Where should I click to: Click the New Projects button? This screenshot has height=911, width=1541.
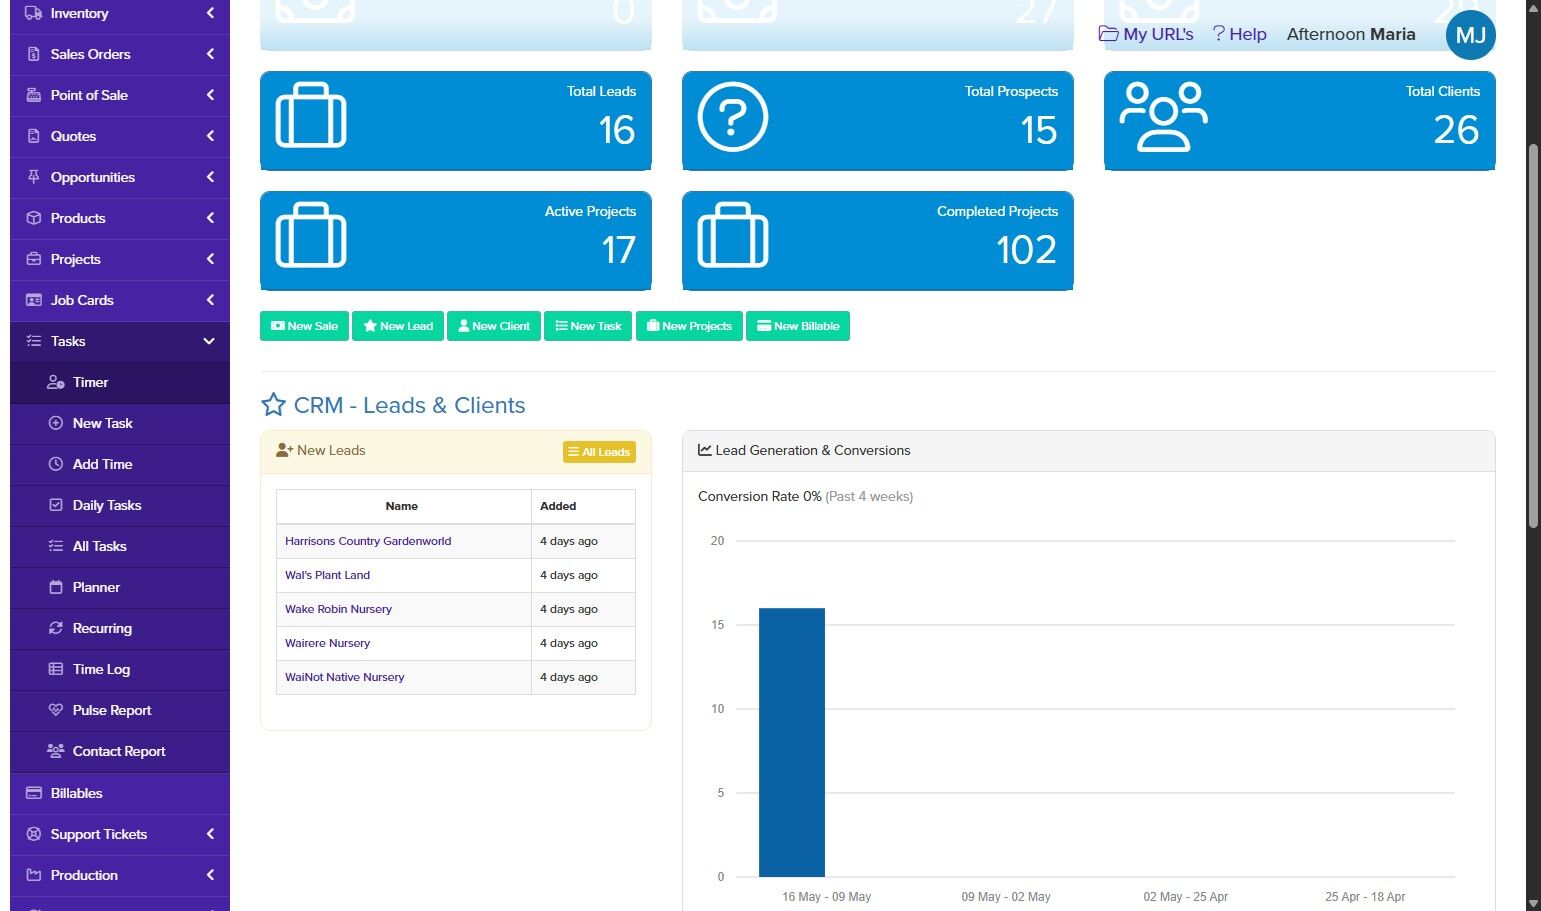pyautogui.click(x=689, y=326)
